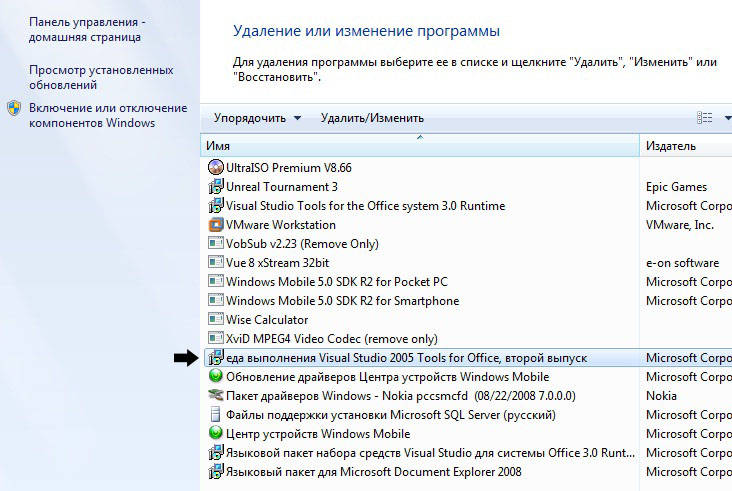The width and height of the screenshot is (732, 491).
Task: Open Просмотр установленных обновлений link
Action: (101, 77)
